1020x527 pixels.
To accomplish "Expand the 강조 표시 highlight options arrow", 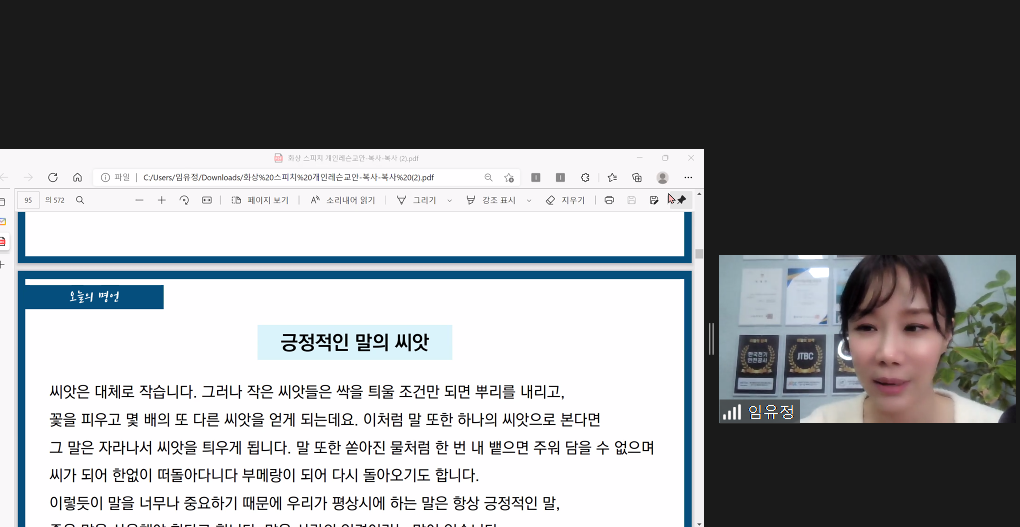I will pos(528,200).
